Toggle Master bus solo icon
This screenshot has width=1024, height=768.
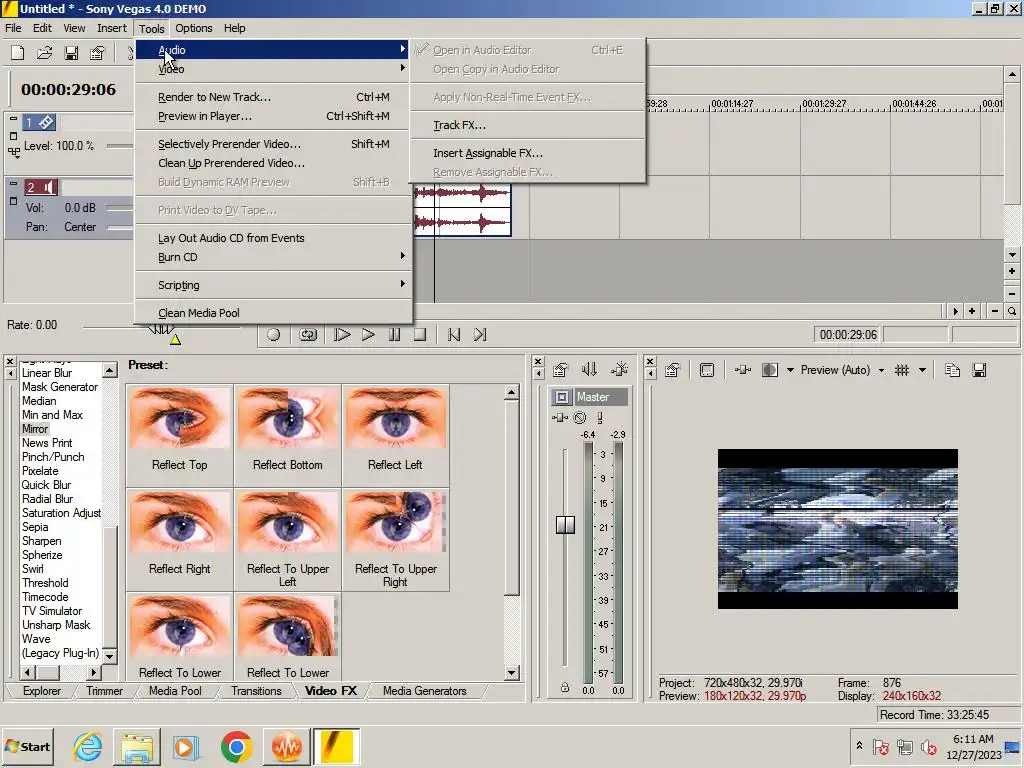coord(600,418)
